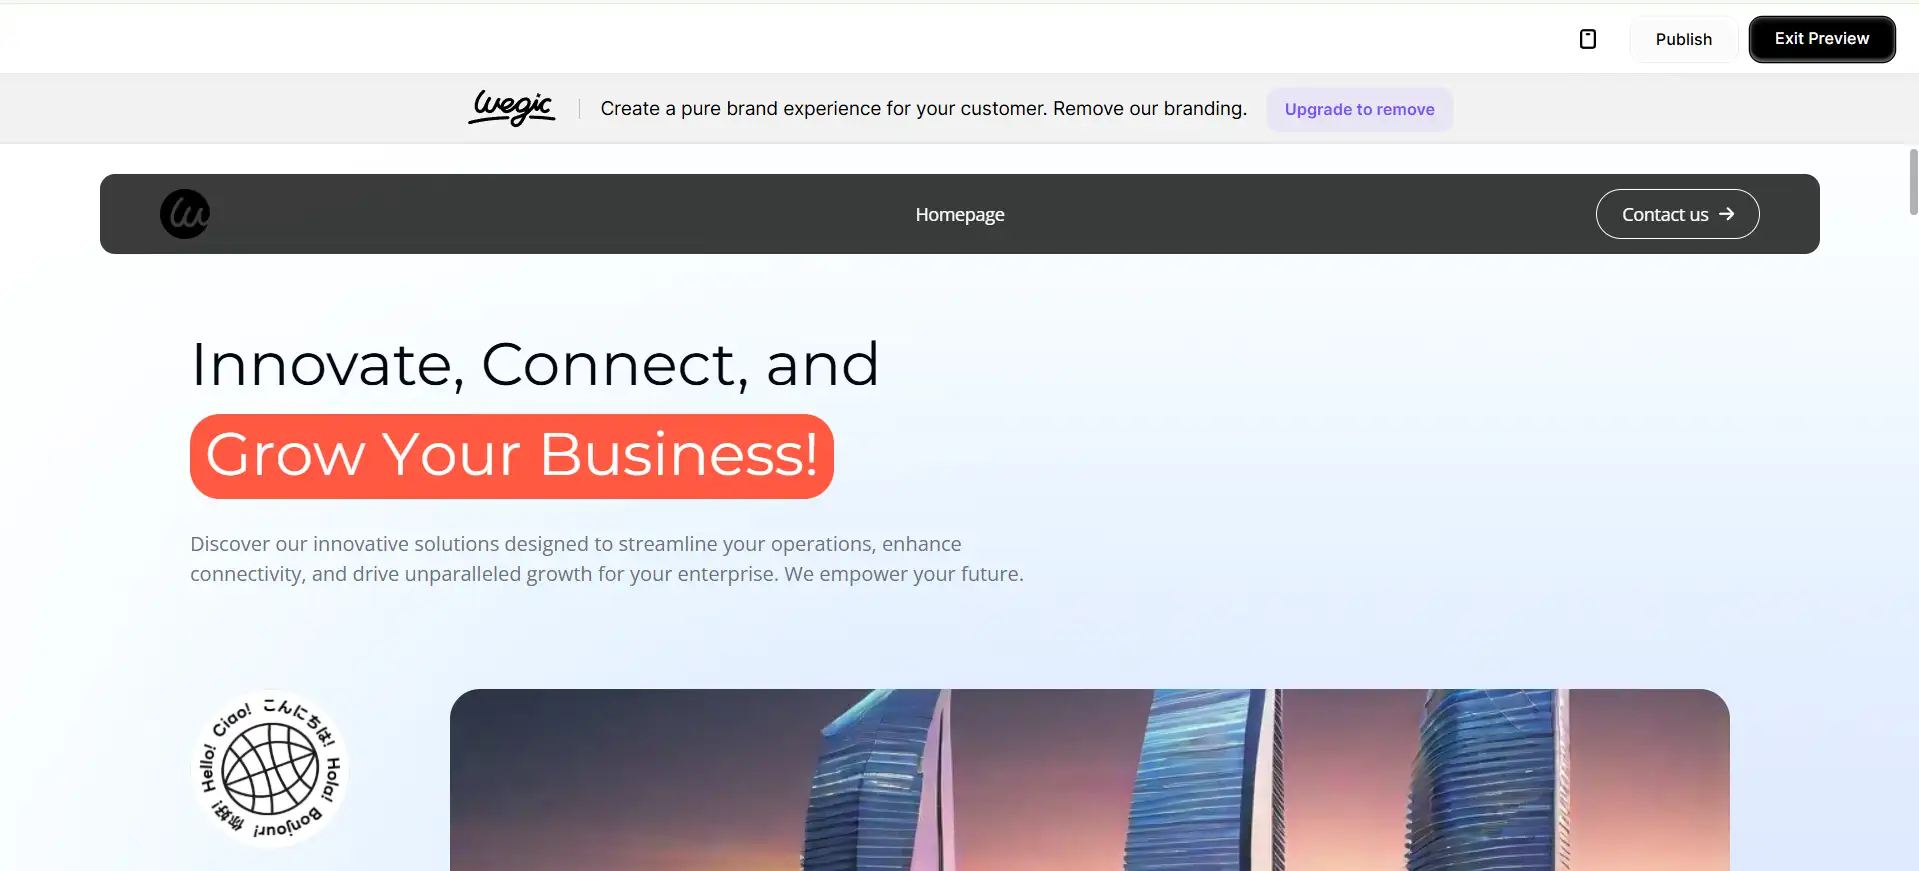The height and width of the screenshot is (871, 1919).
Task: Click the Discover our innovative solutions paragraph
Action: tap(607, 559)
